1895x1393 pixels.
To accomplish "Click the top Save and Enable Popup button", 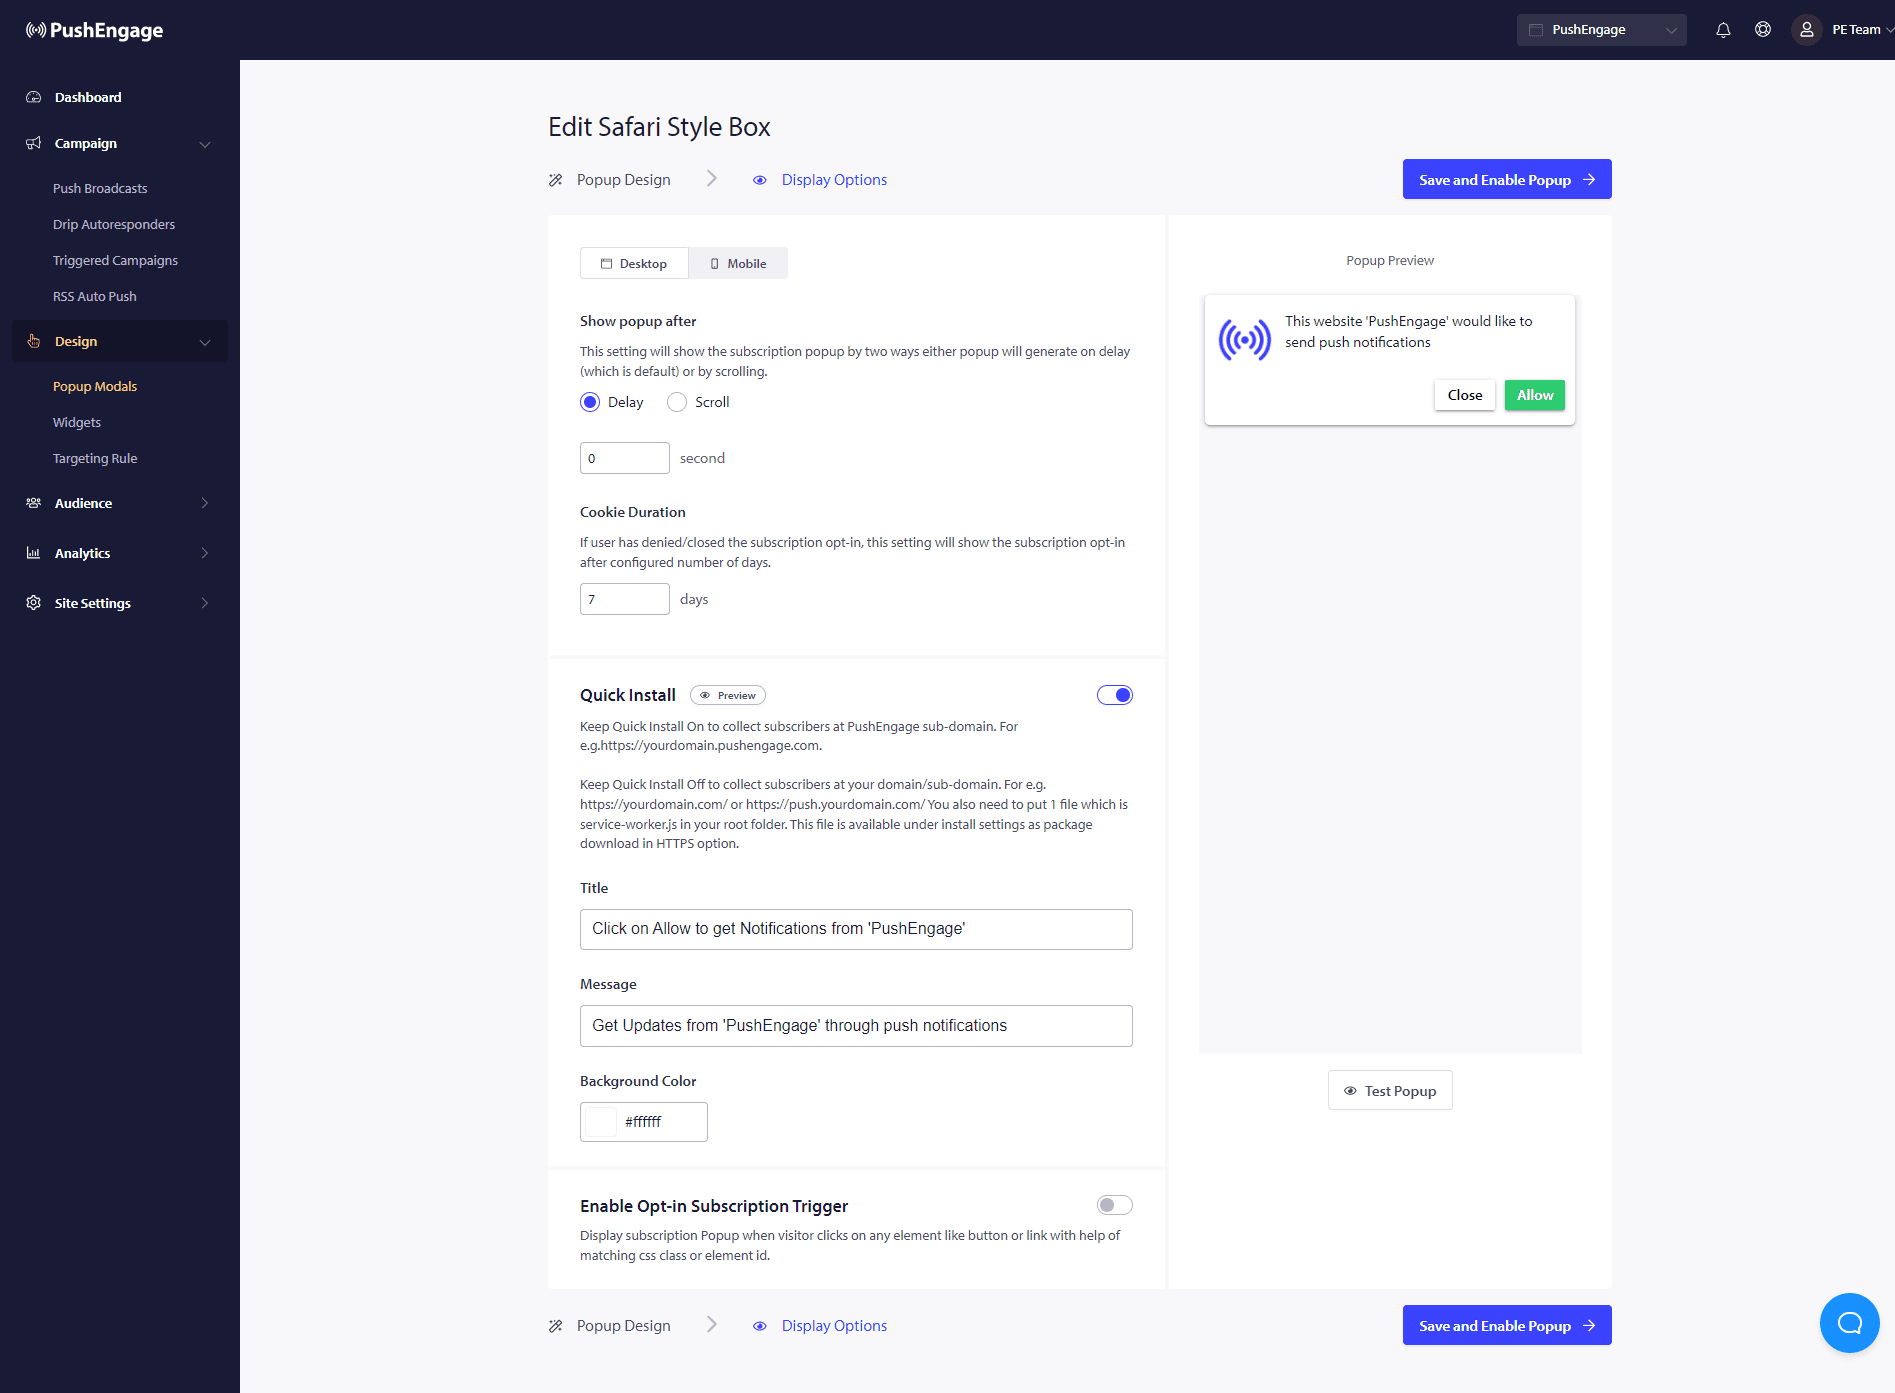I will [x=1506, y=180].
